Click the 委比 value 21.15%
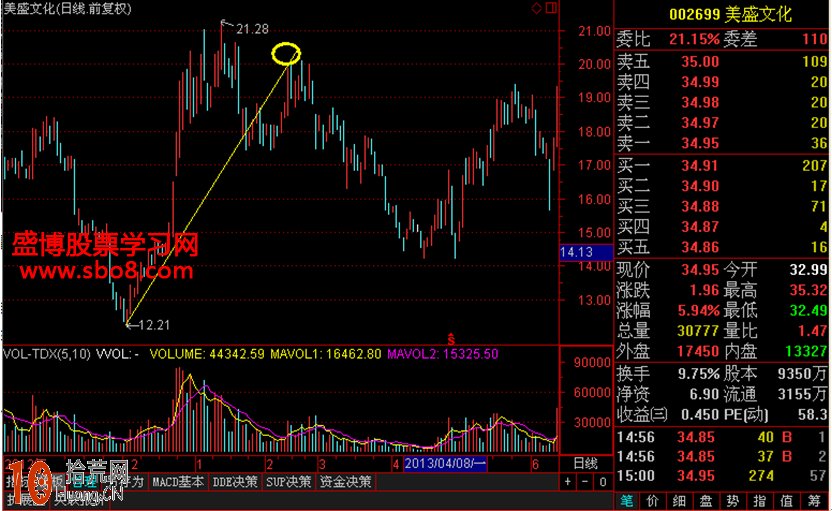Screen dimensions: 832x511 click(694, 39)
